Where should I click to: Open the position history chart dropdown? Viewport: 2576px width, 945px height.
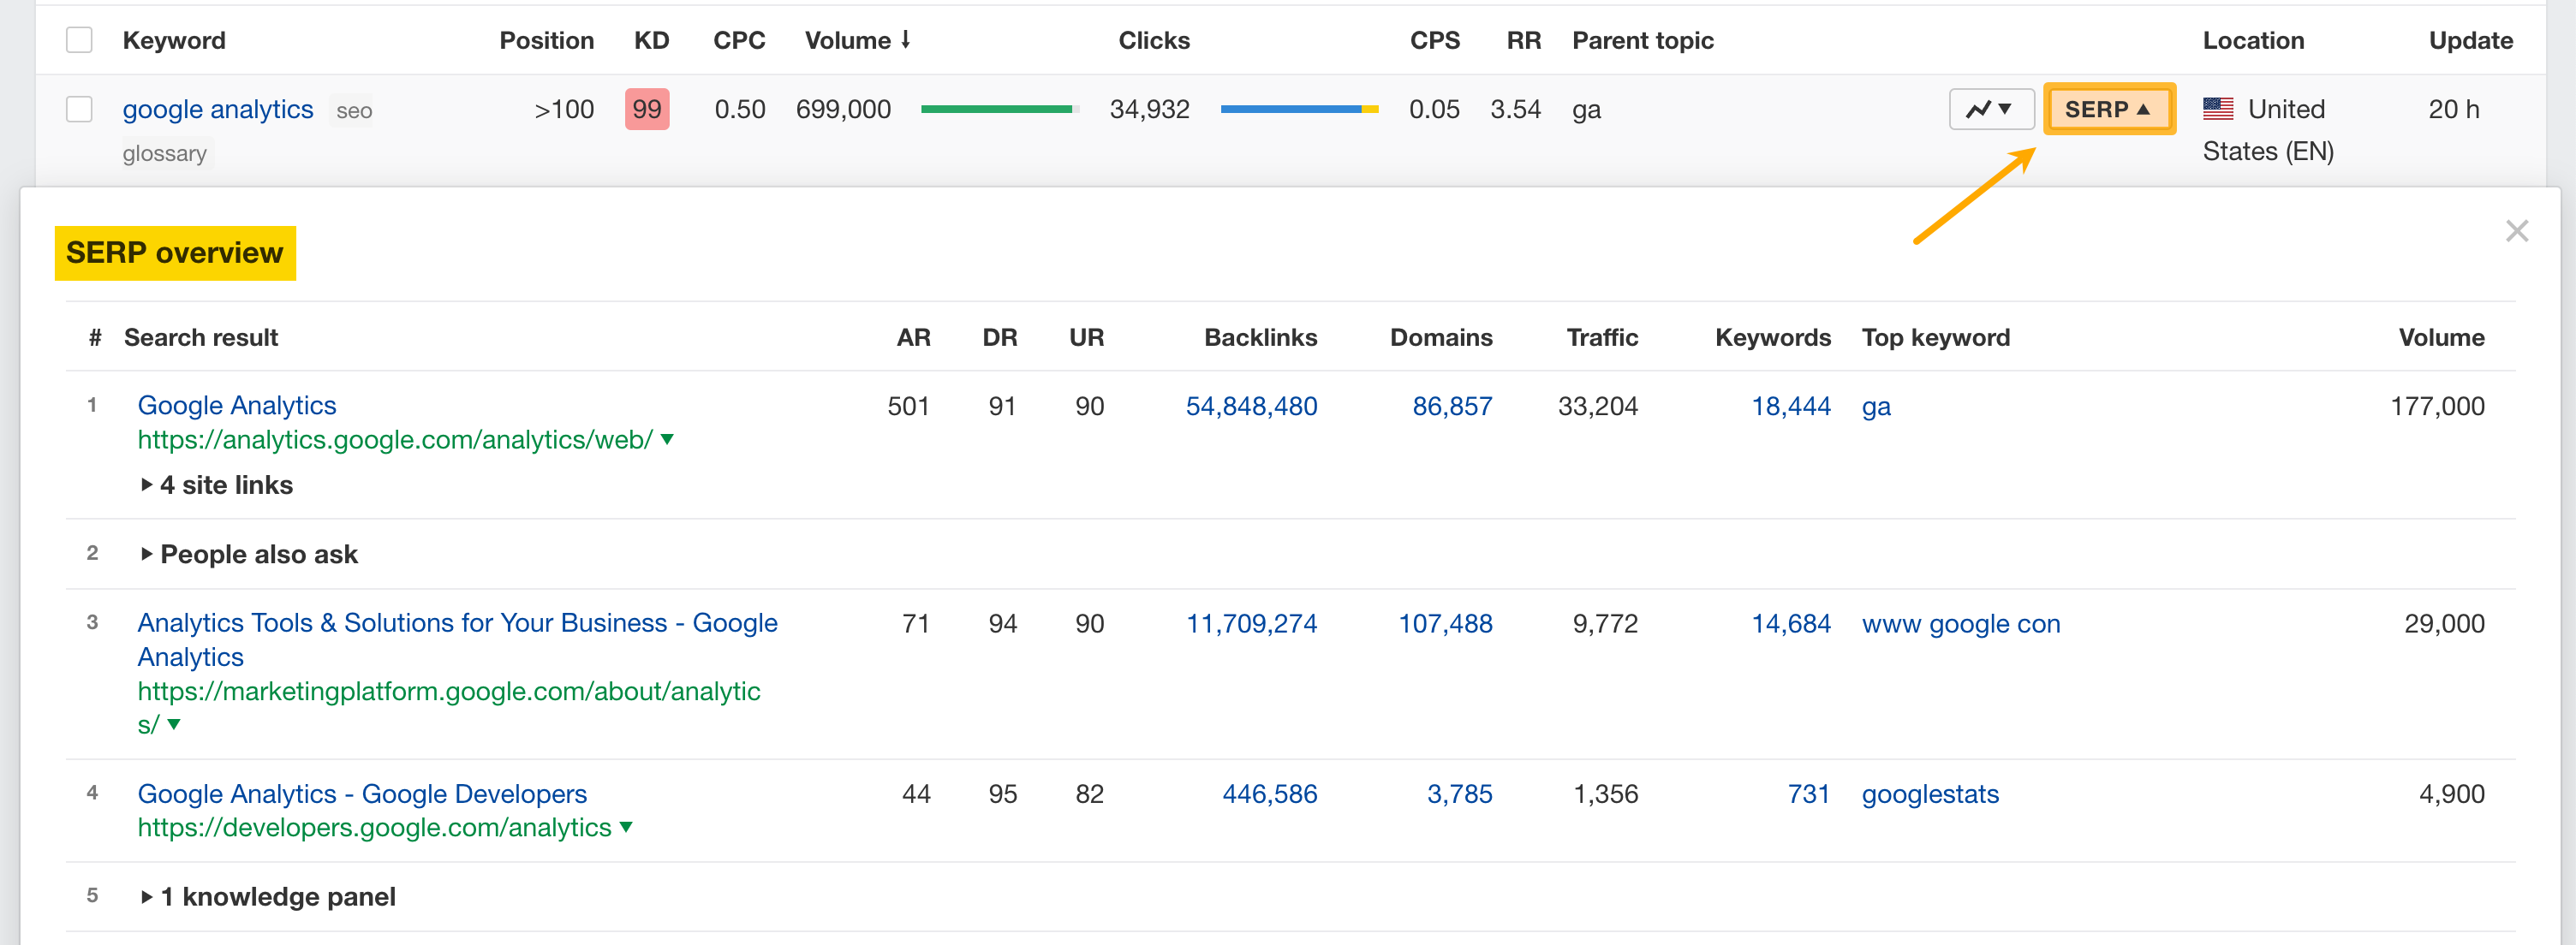(1990, 109)
